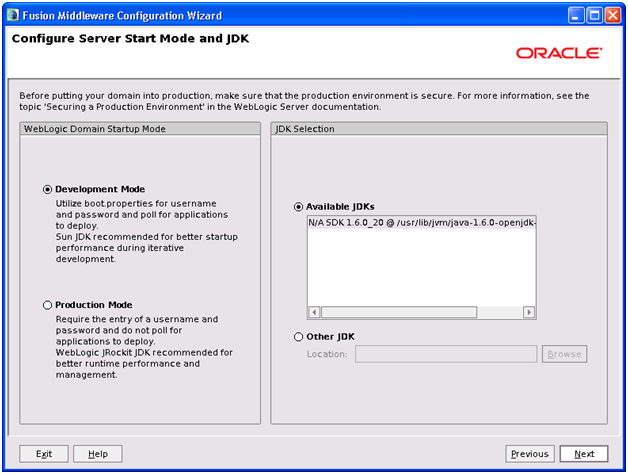Click the JDK list horizontal scrollbar thumb

(x=399, y=312)
